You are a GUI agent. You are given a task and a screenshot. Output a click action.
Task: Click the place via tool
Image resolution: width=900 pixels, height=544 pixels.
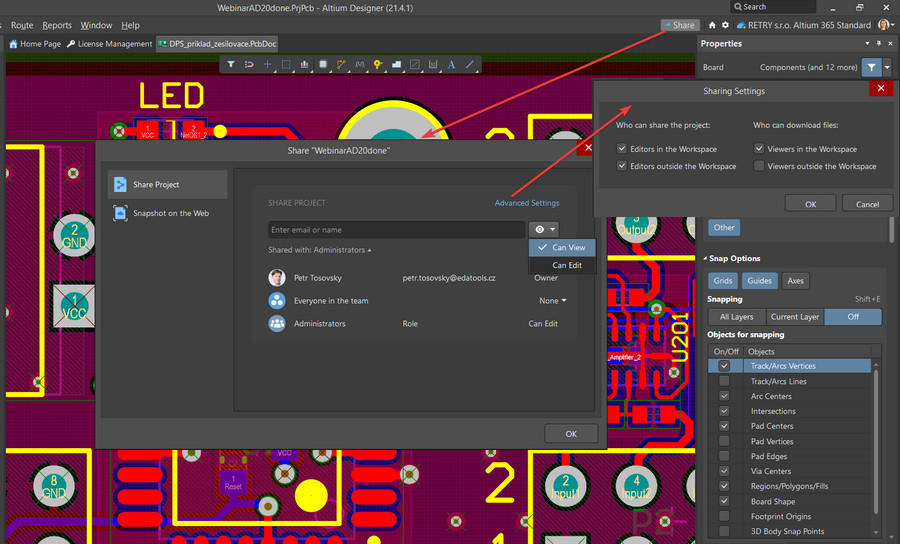(378, 64)
